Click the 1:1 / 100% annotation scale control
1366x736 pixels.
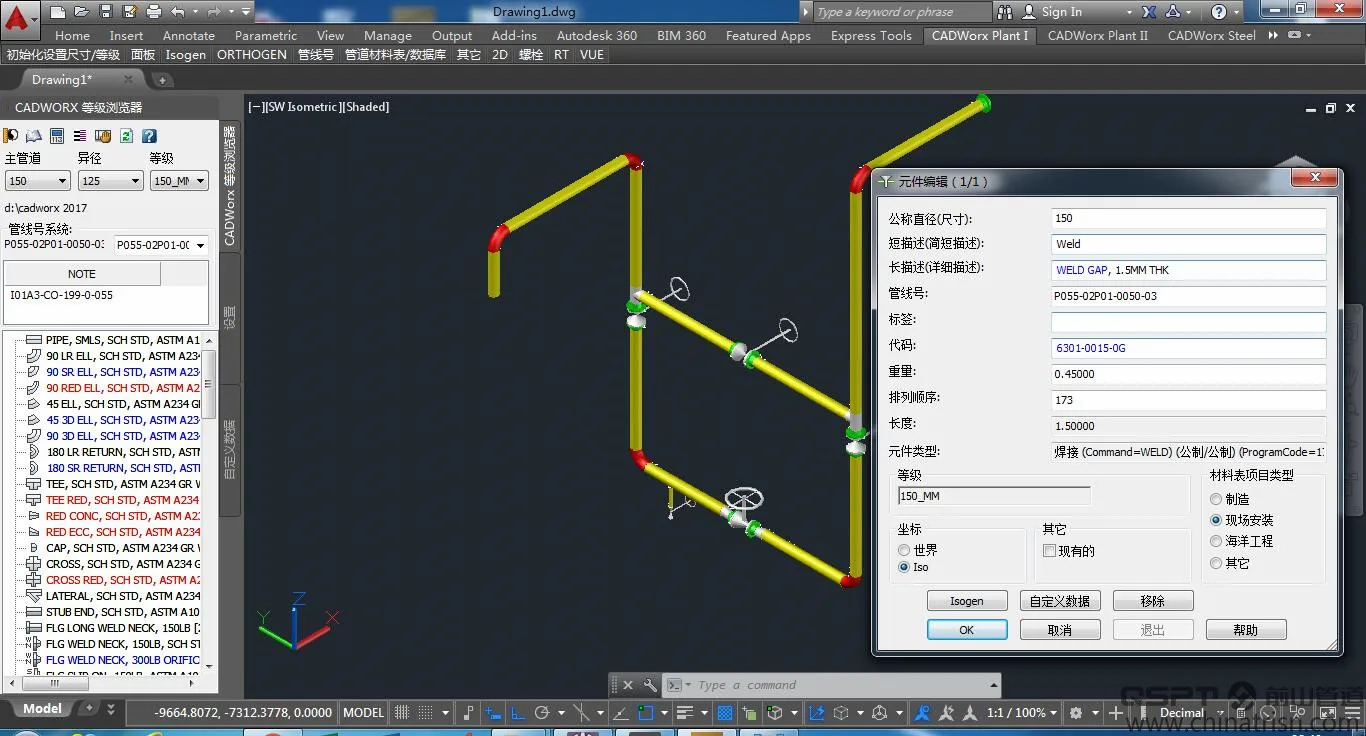pos(1019,712)
